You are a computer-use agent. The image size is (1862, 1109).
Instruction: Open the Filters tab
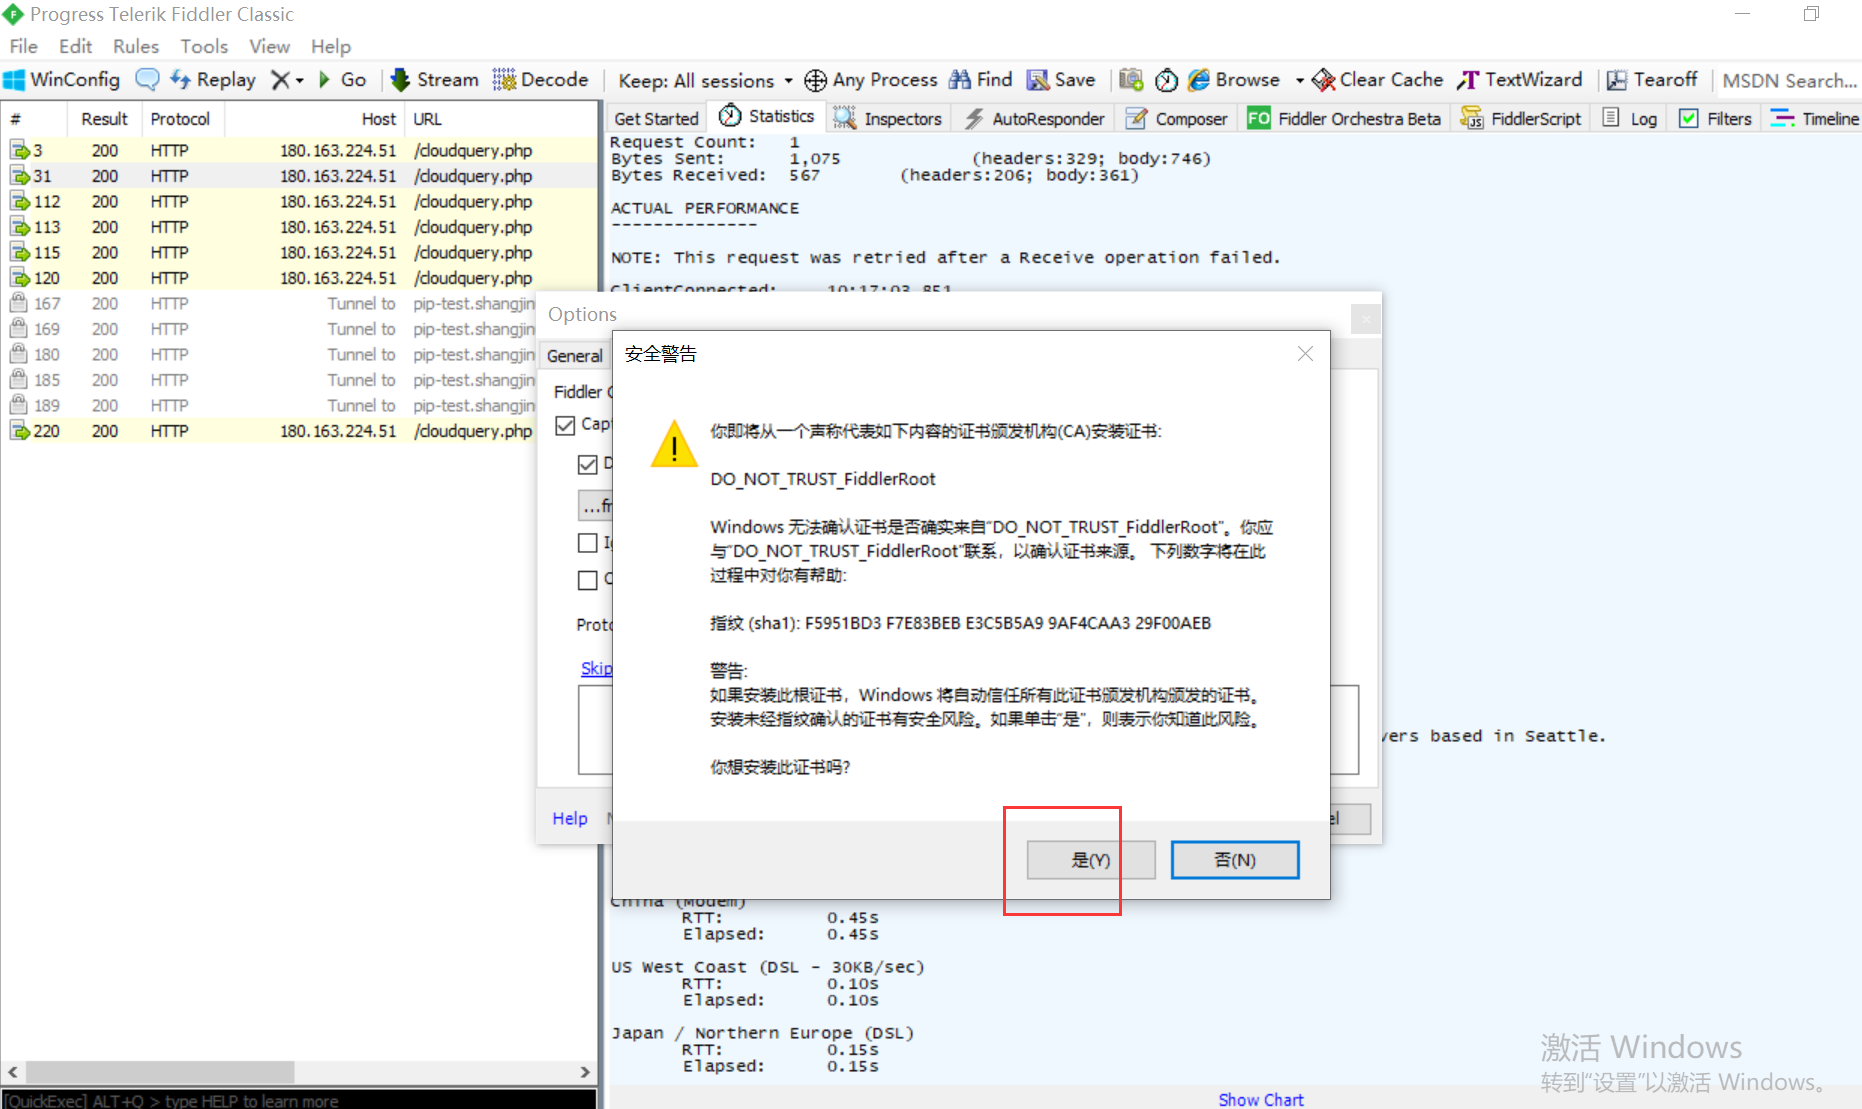(x=1715, y=118)
